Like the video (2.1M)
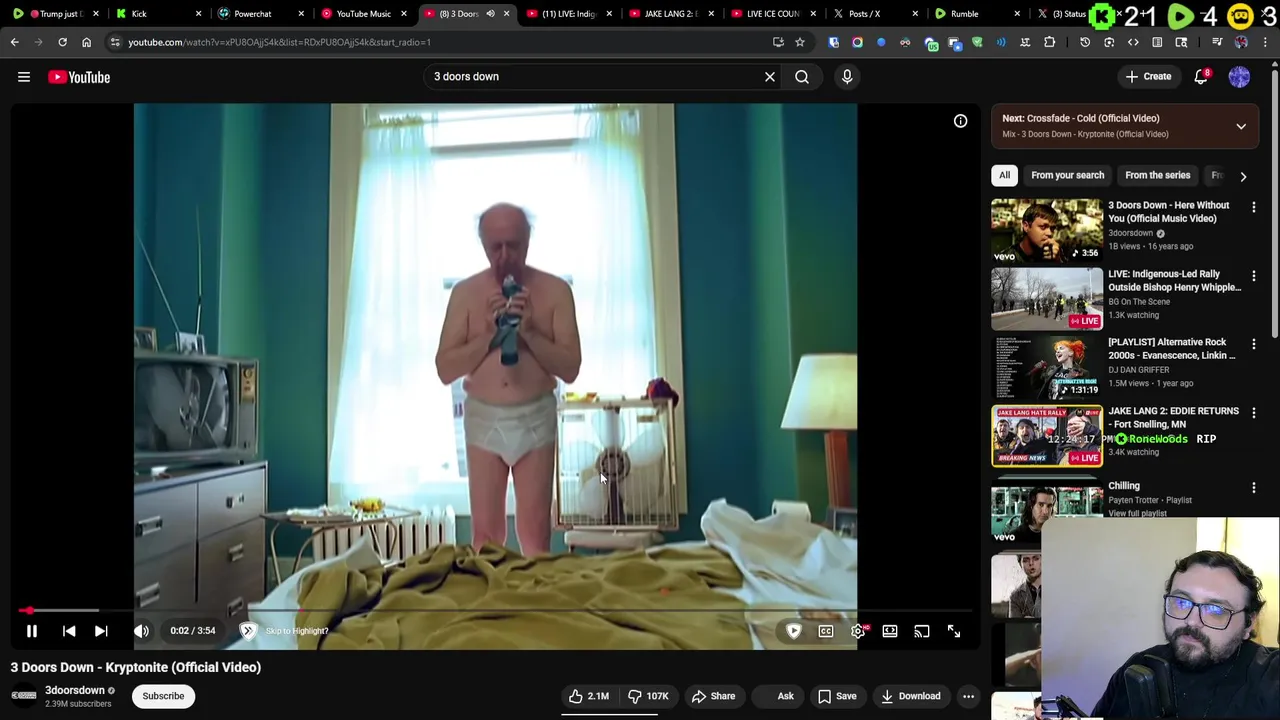 pos(589,696)
